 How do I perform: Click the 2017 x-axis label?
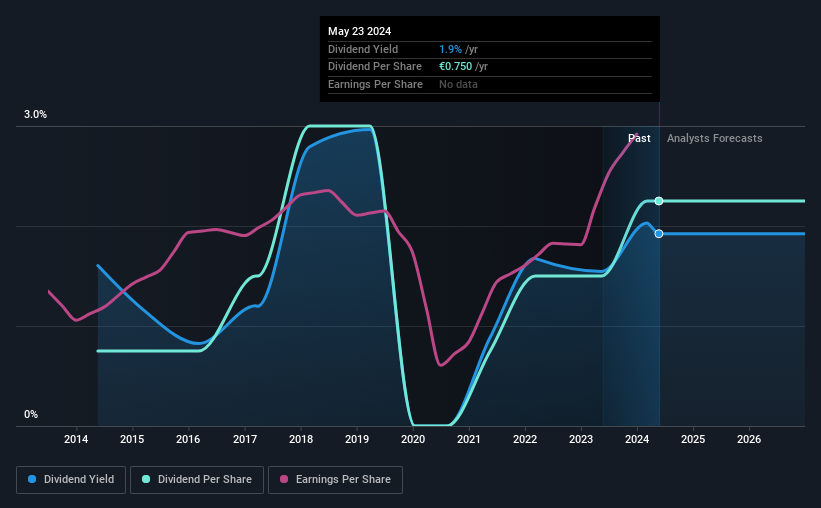tap(245, 439)
